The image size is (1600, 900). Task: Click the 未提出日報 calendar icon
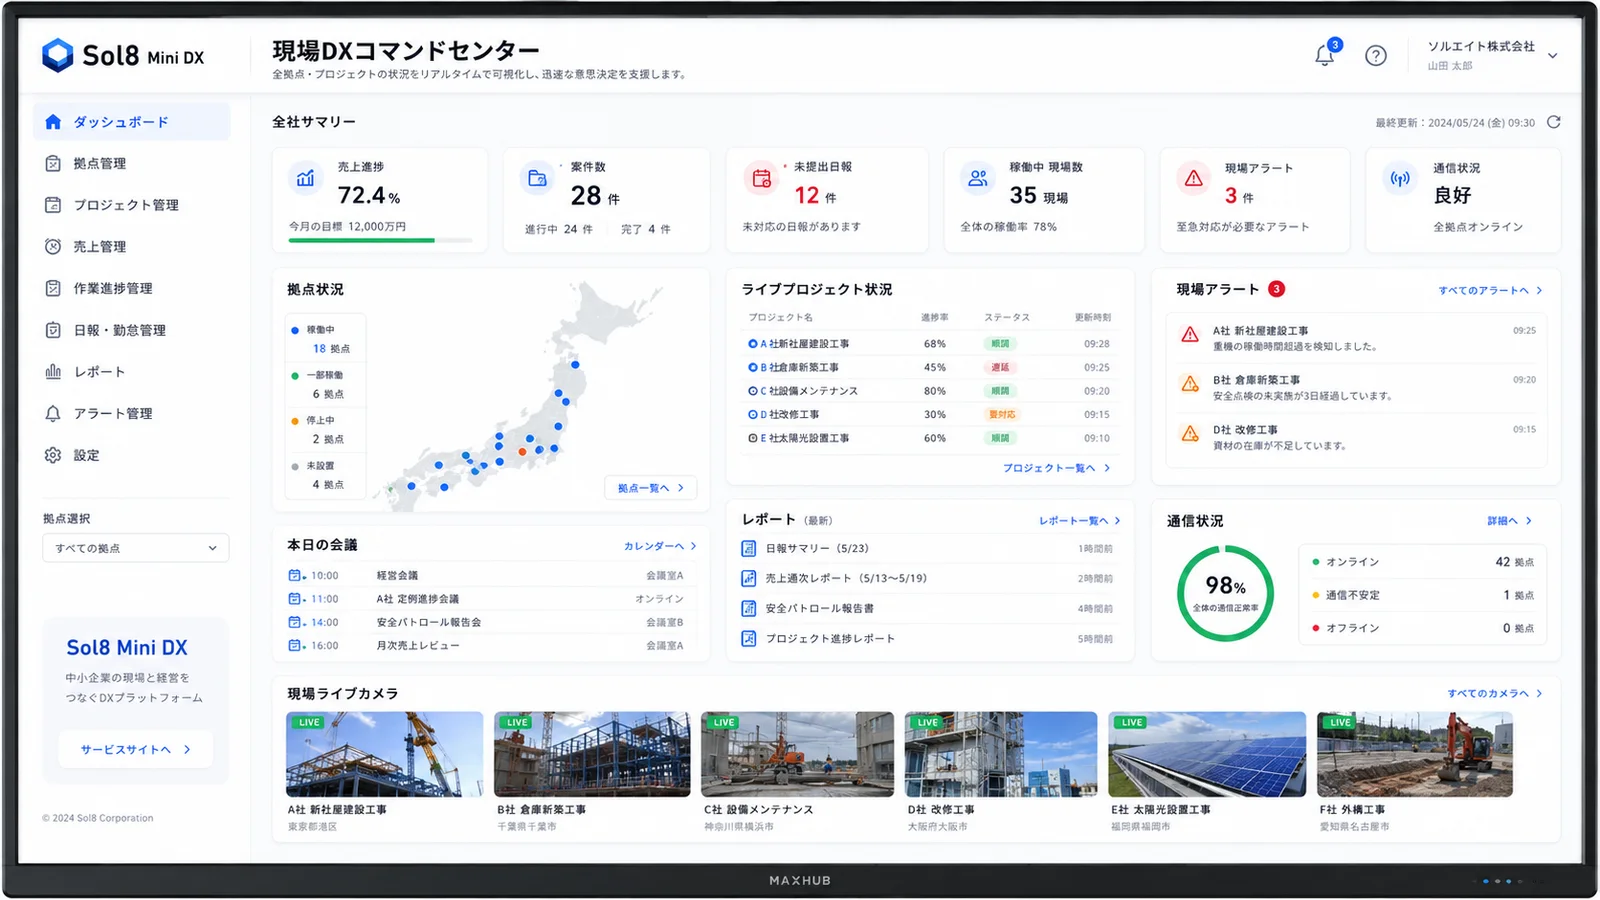pyautogui.click(x=762, y=179)
